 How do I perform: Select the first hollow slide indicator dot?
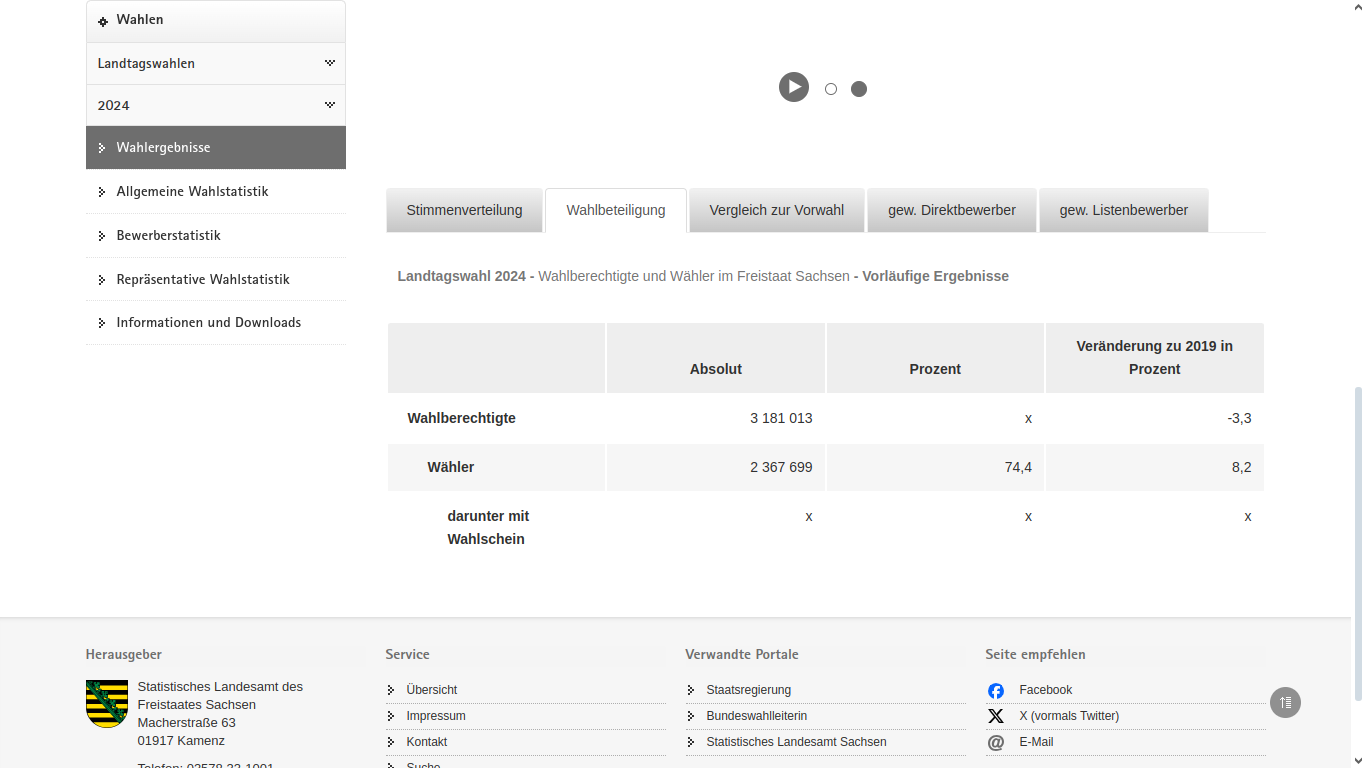(x=831, y=89)
